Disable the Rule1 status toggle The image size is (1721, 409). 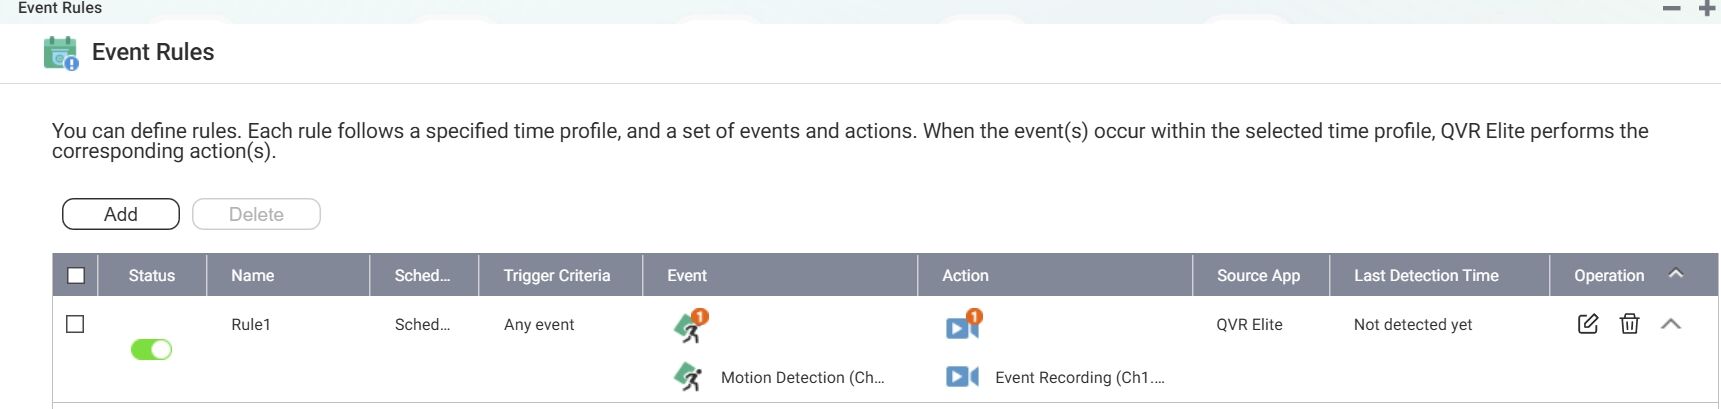pos(151,349)
